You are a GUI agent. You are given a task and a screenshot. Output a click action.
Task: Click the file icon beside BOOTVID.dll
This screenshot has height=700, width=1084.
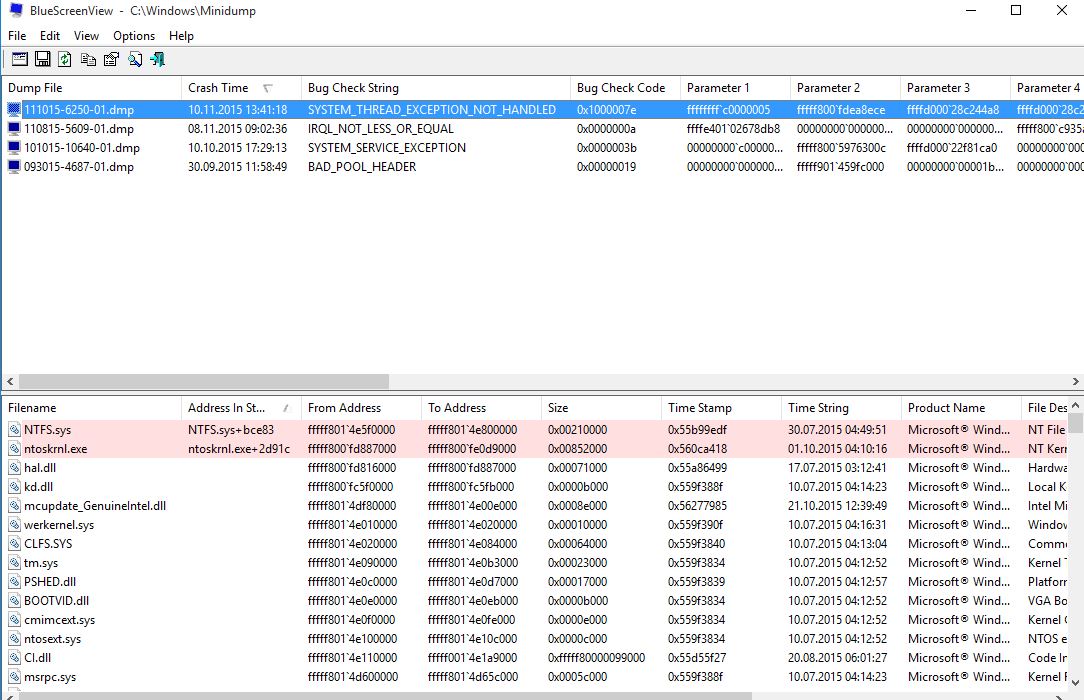pyautogui.click(x=15, y=600)
